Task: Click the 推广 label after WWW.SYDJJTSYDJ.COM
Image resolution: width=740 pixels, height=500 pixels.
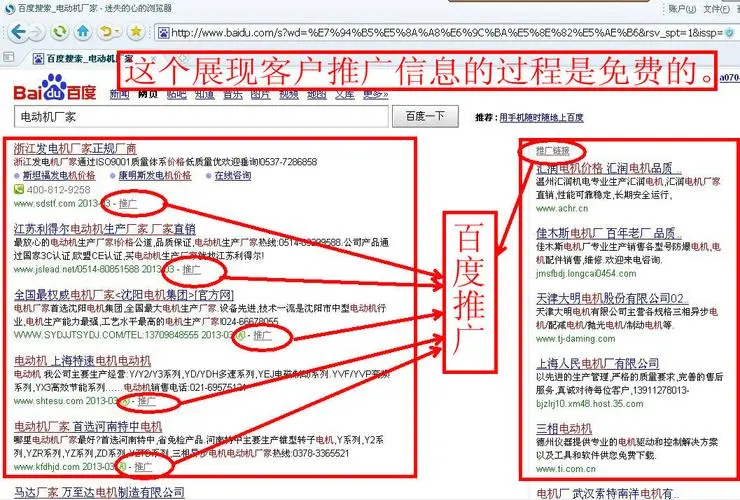Action: click(262, 335)
